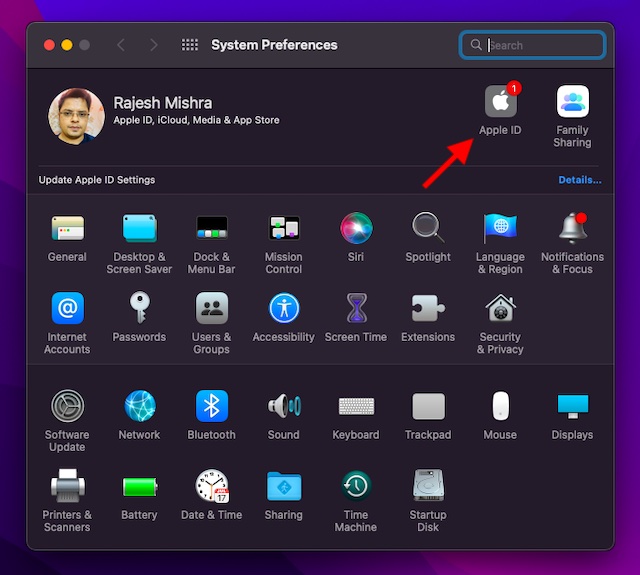Click the Details... link
This screenshot has height=575, width=640.
coord(580,180)
